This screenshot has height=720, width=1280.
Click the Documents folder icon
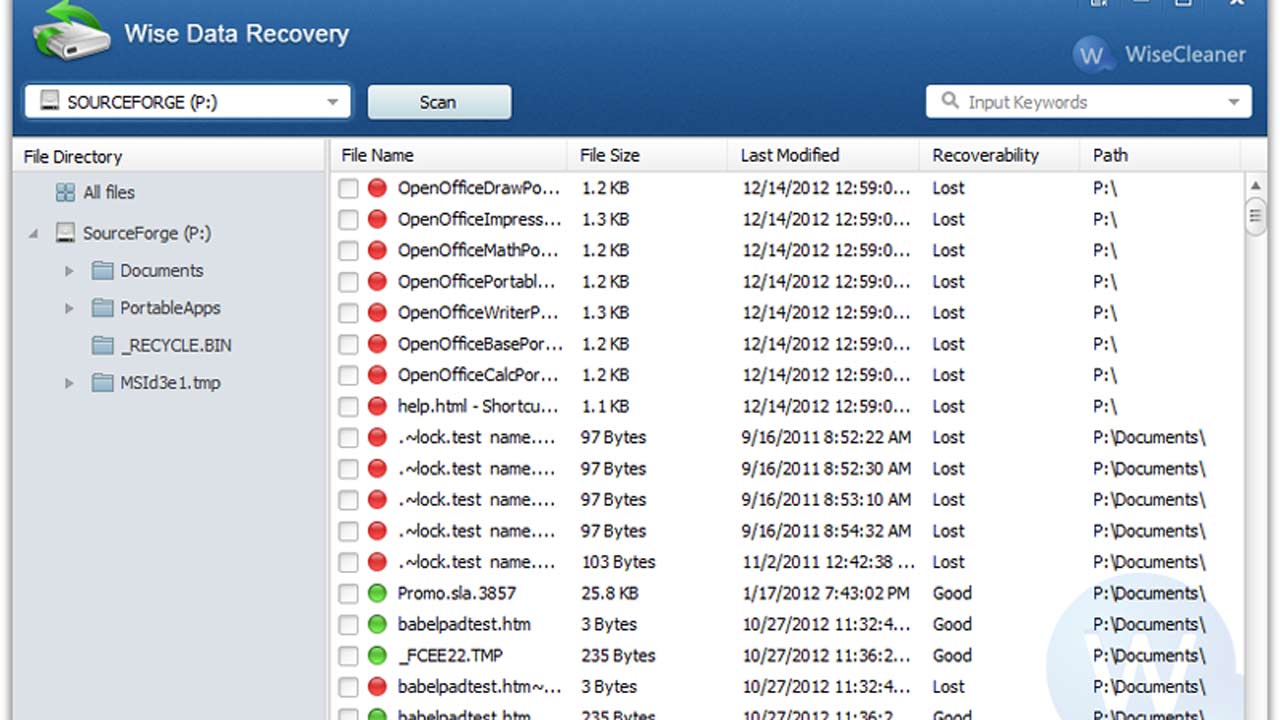coord(102,271)
